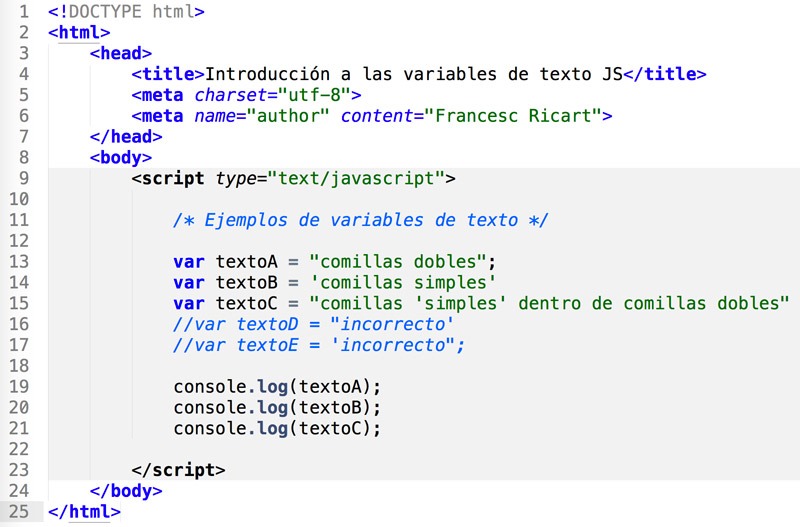The width and height of the screenshot is (800, 527).
Task: Click line number 17 in the gutter
Action: pos(19,345)
